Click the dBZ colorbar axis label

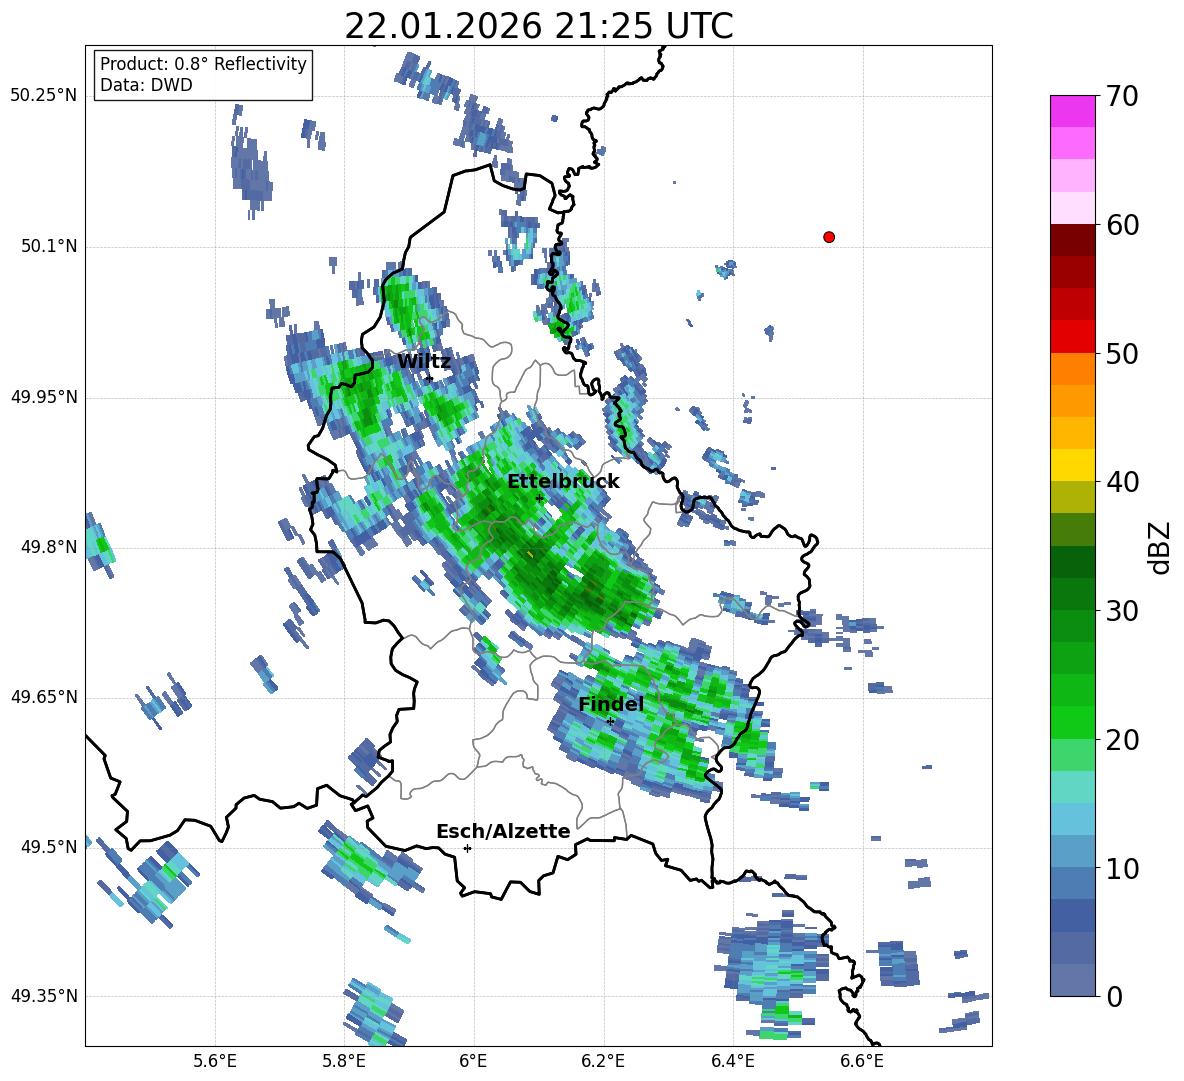pos(1161,547)
